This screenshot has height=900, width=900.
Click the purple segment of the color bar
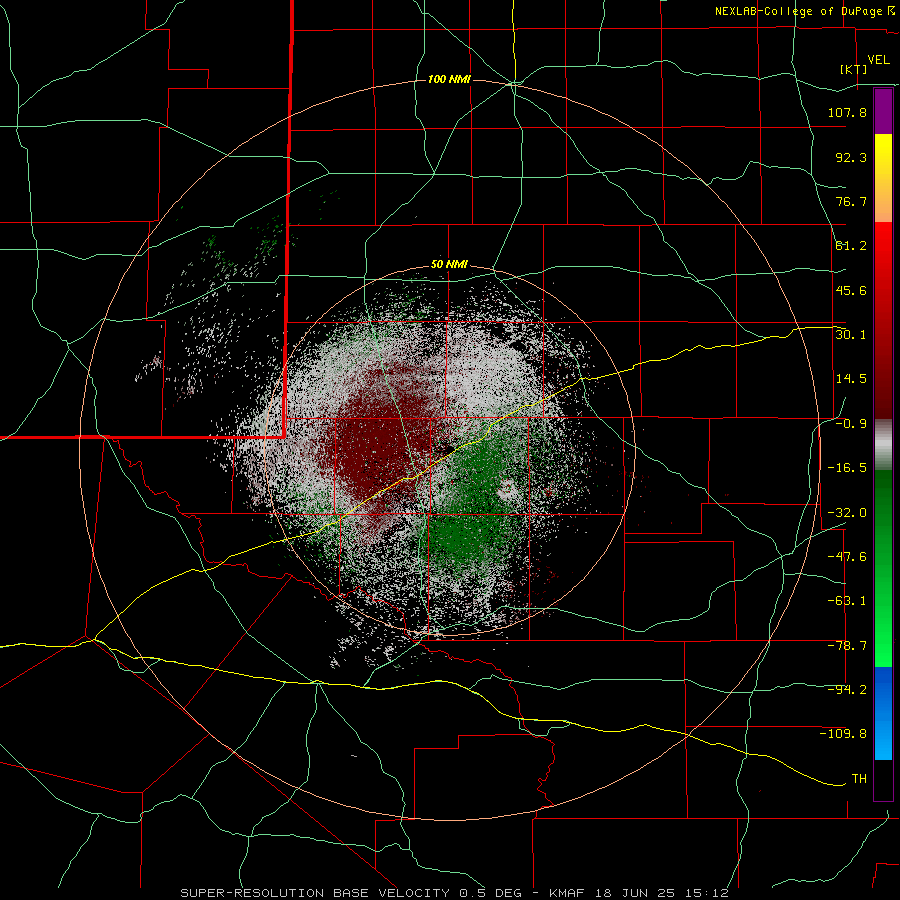coord(883,111)
